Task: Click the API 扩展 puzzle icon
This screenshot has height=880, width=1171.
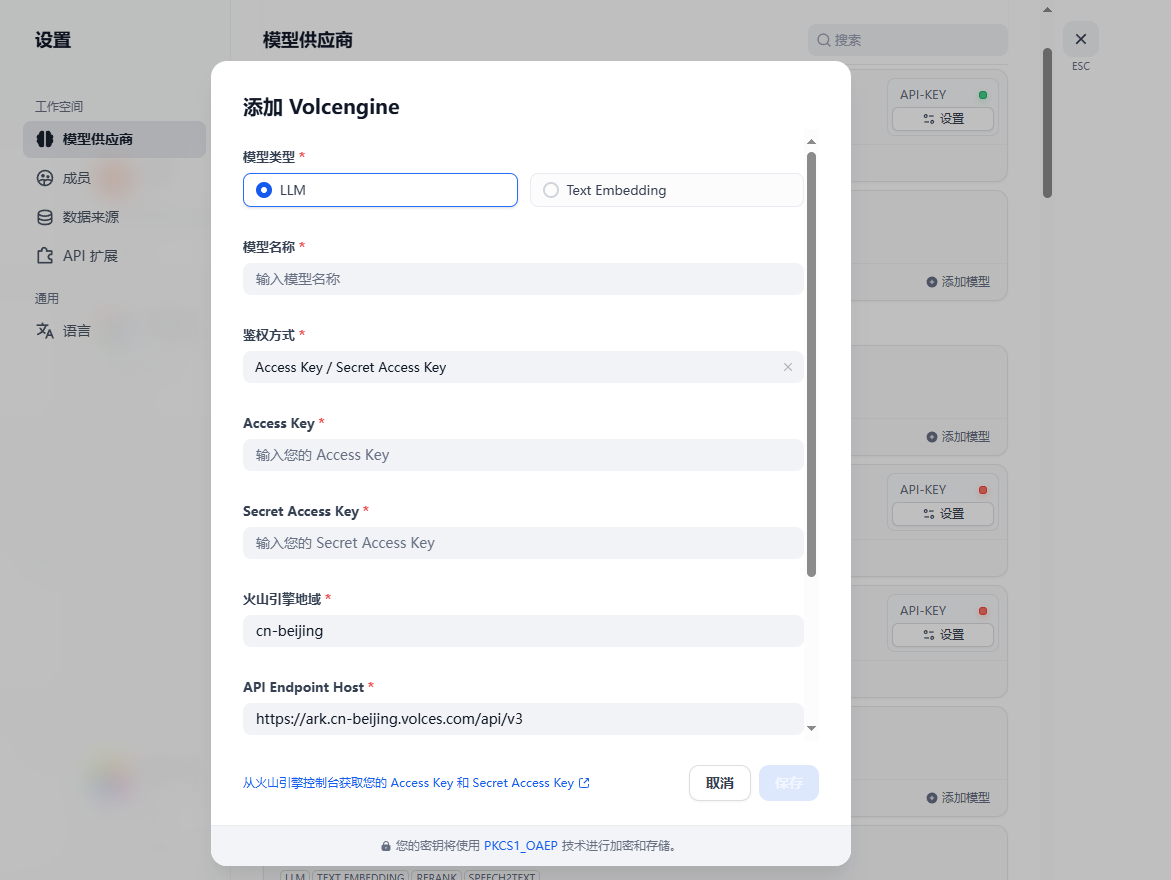Action: (x=45, y=256)
